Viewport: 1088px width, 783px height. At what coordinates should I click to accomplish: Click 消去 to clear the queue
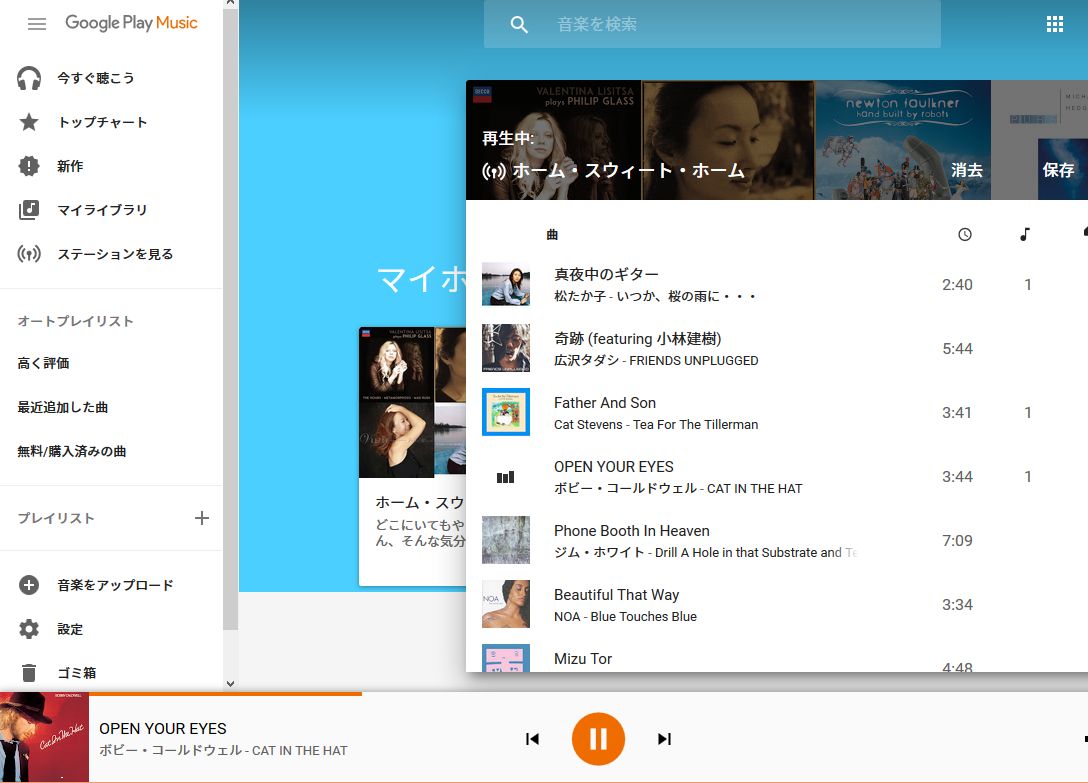pyautogui.click(x=967, y=170)
